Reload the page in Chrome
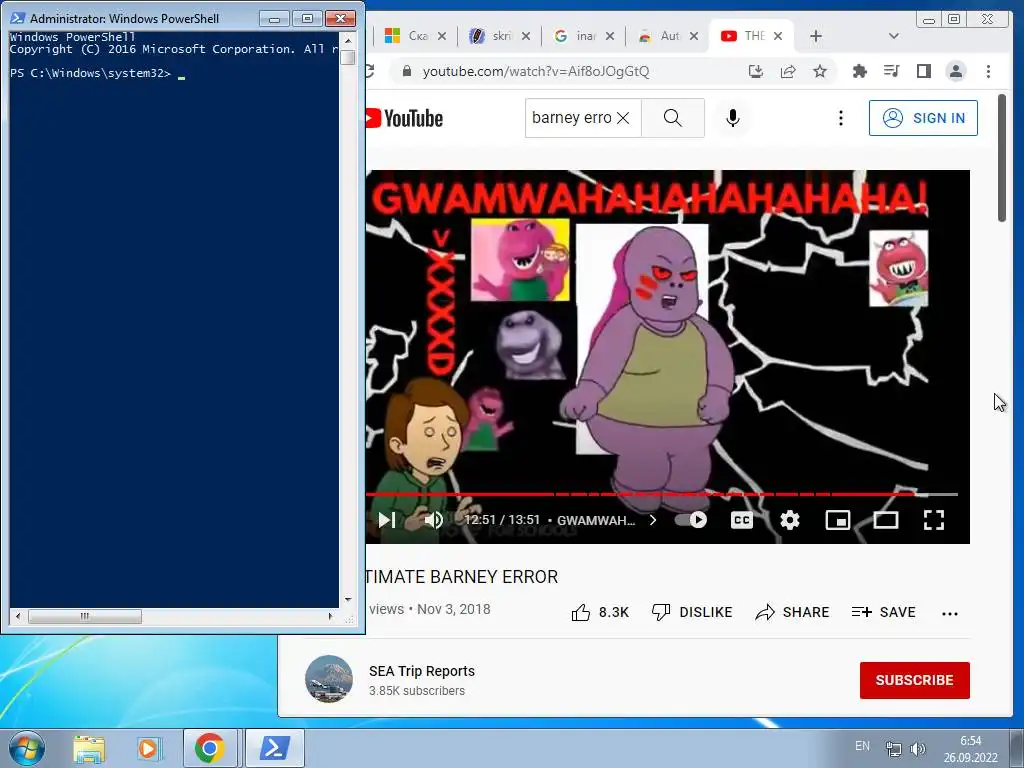 tap(370, 71)
